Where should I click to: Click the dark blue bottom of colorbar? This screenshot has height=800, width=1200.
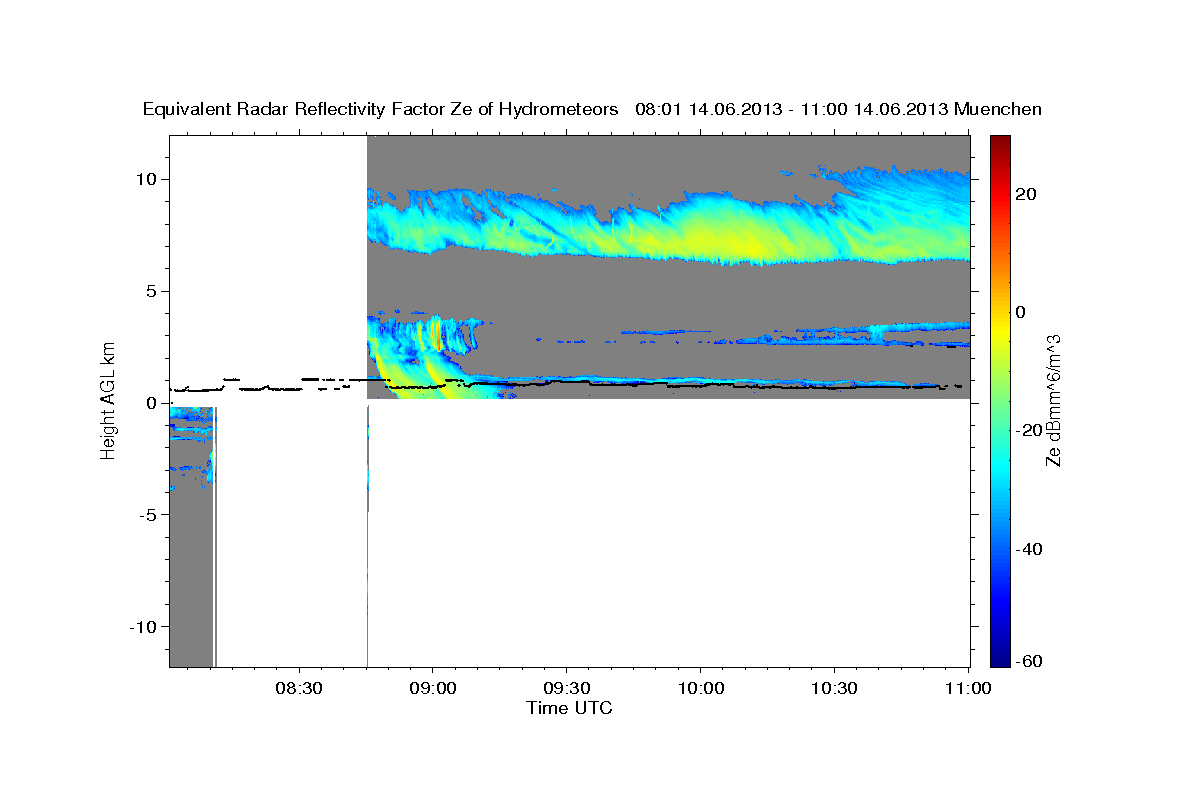coord(1000,659)
